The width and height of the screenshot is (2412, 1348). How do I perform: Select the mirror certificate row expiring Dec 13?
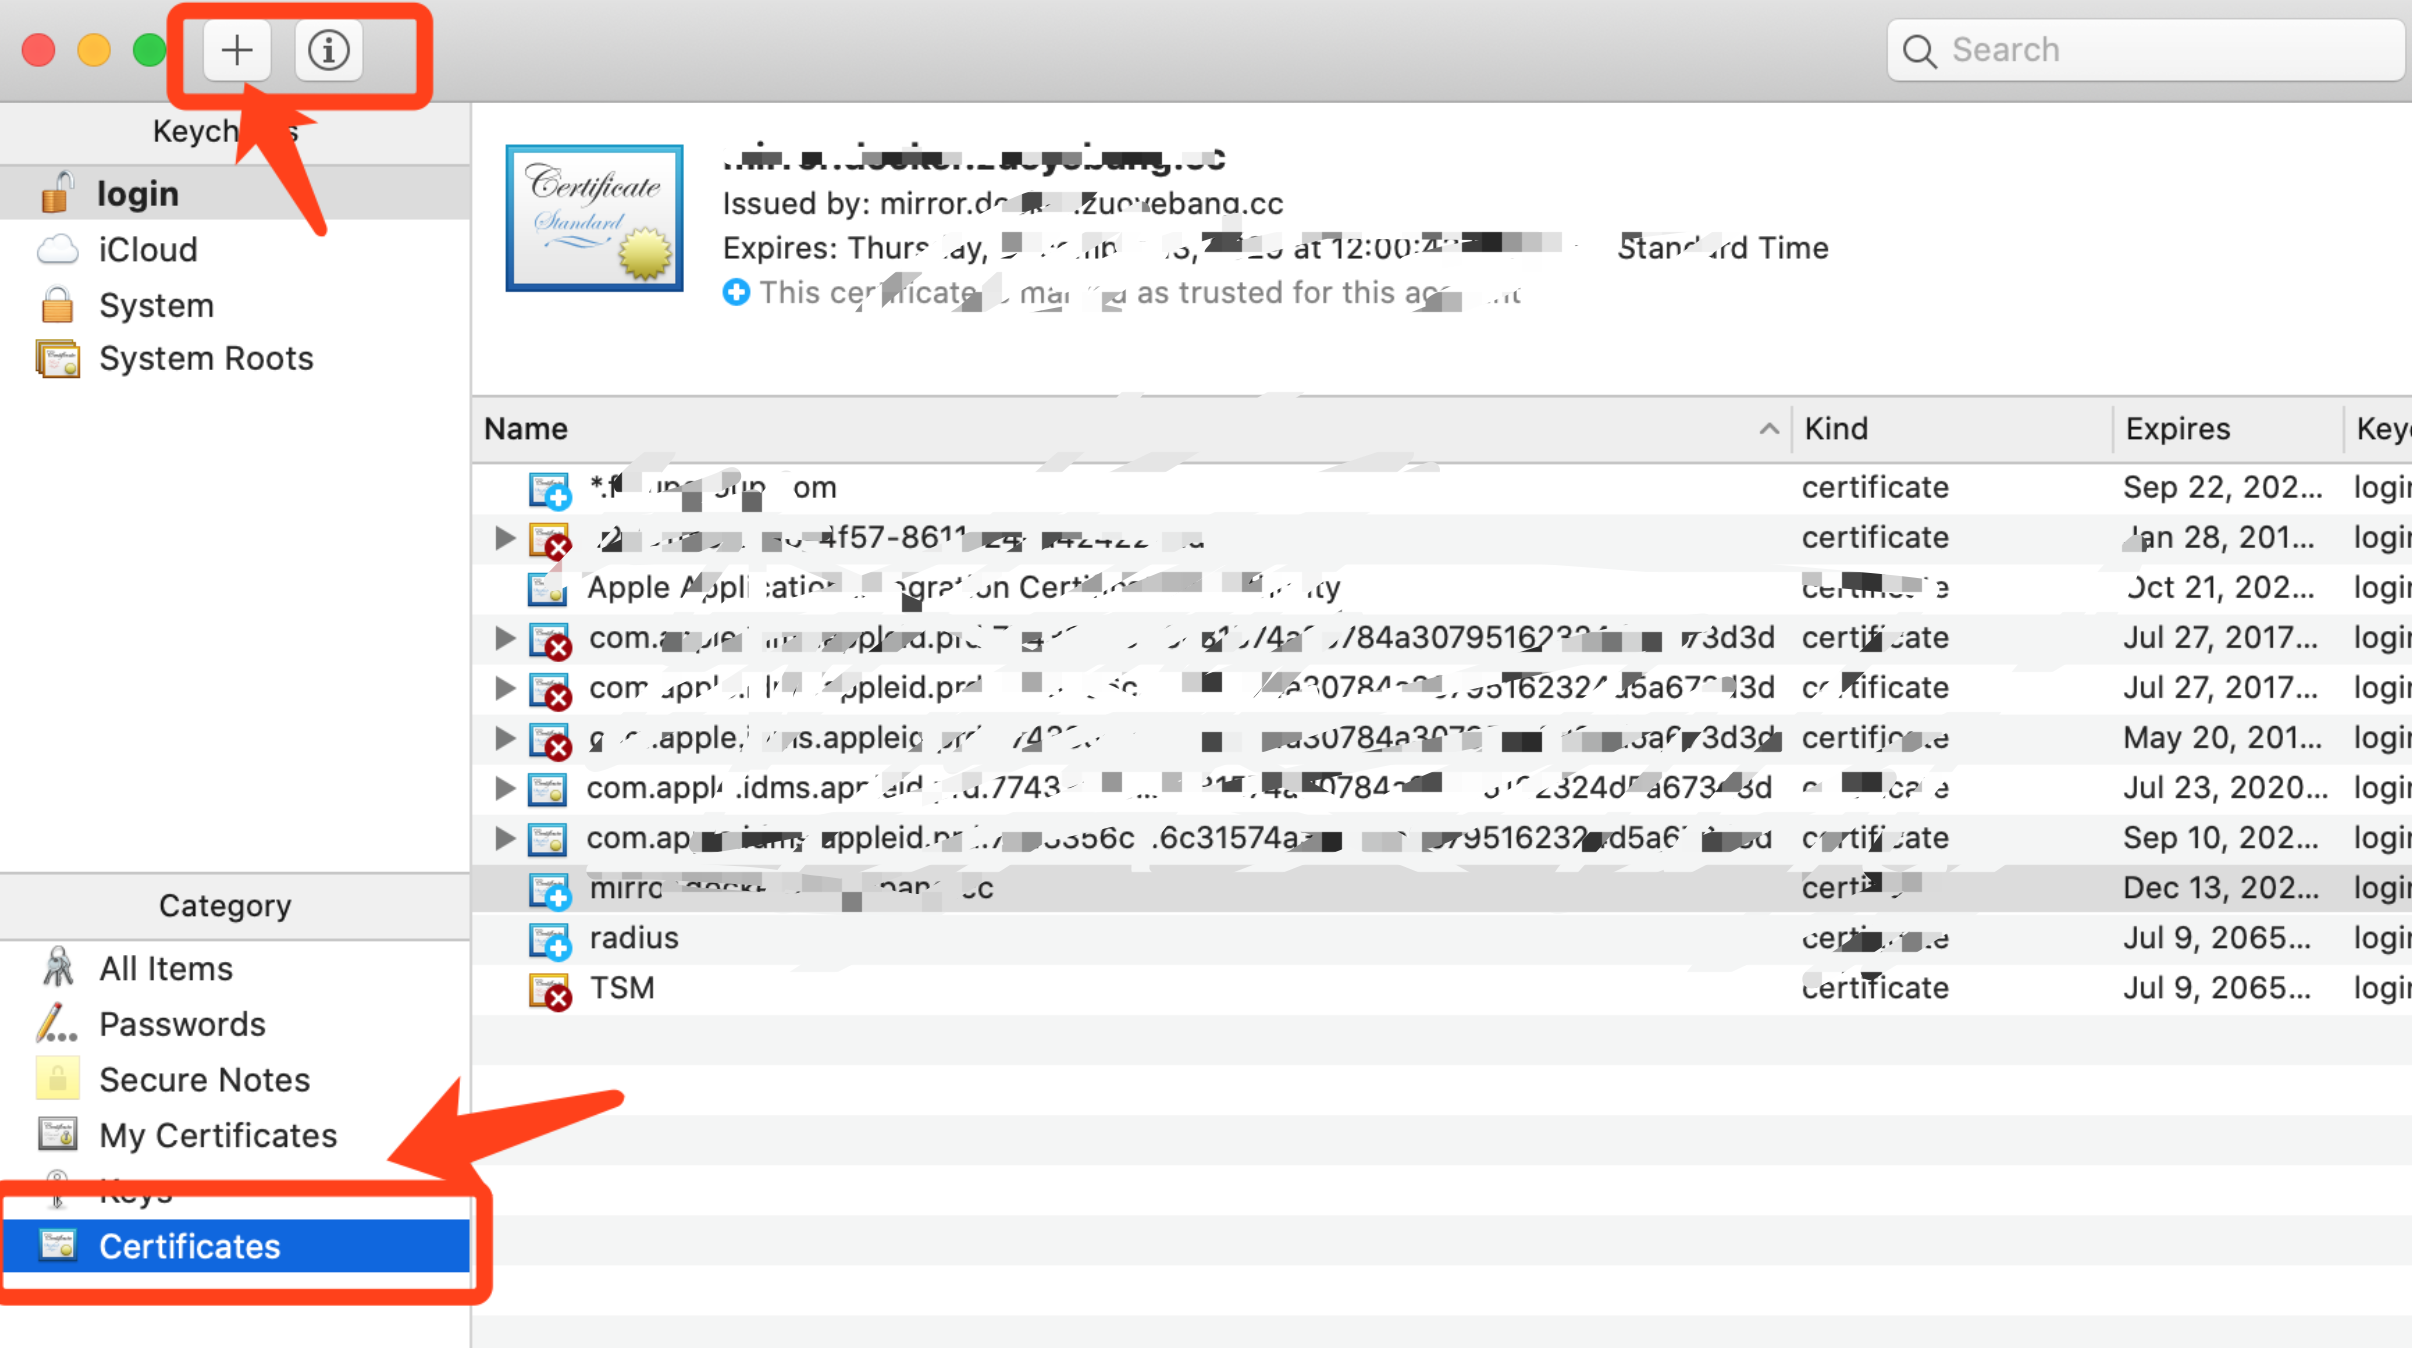point(1442,888)
